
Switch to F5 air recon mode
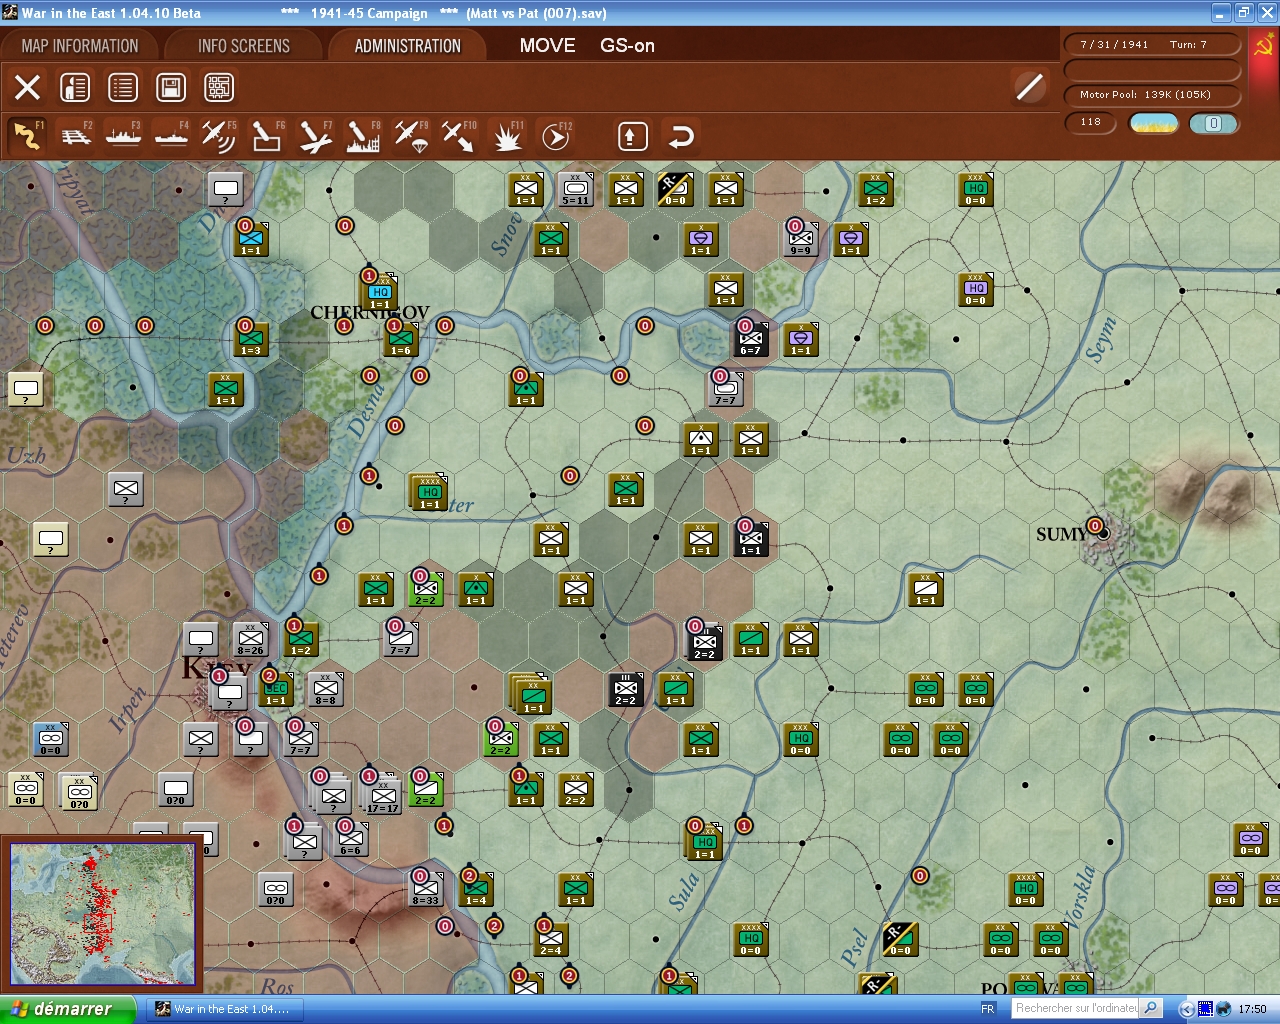click(x=219, y=136)
